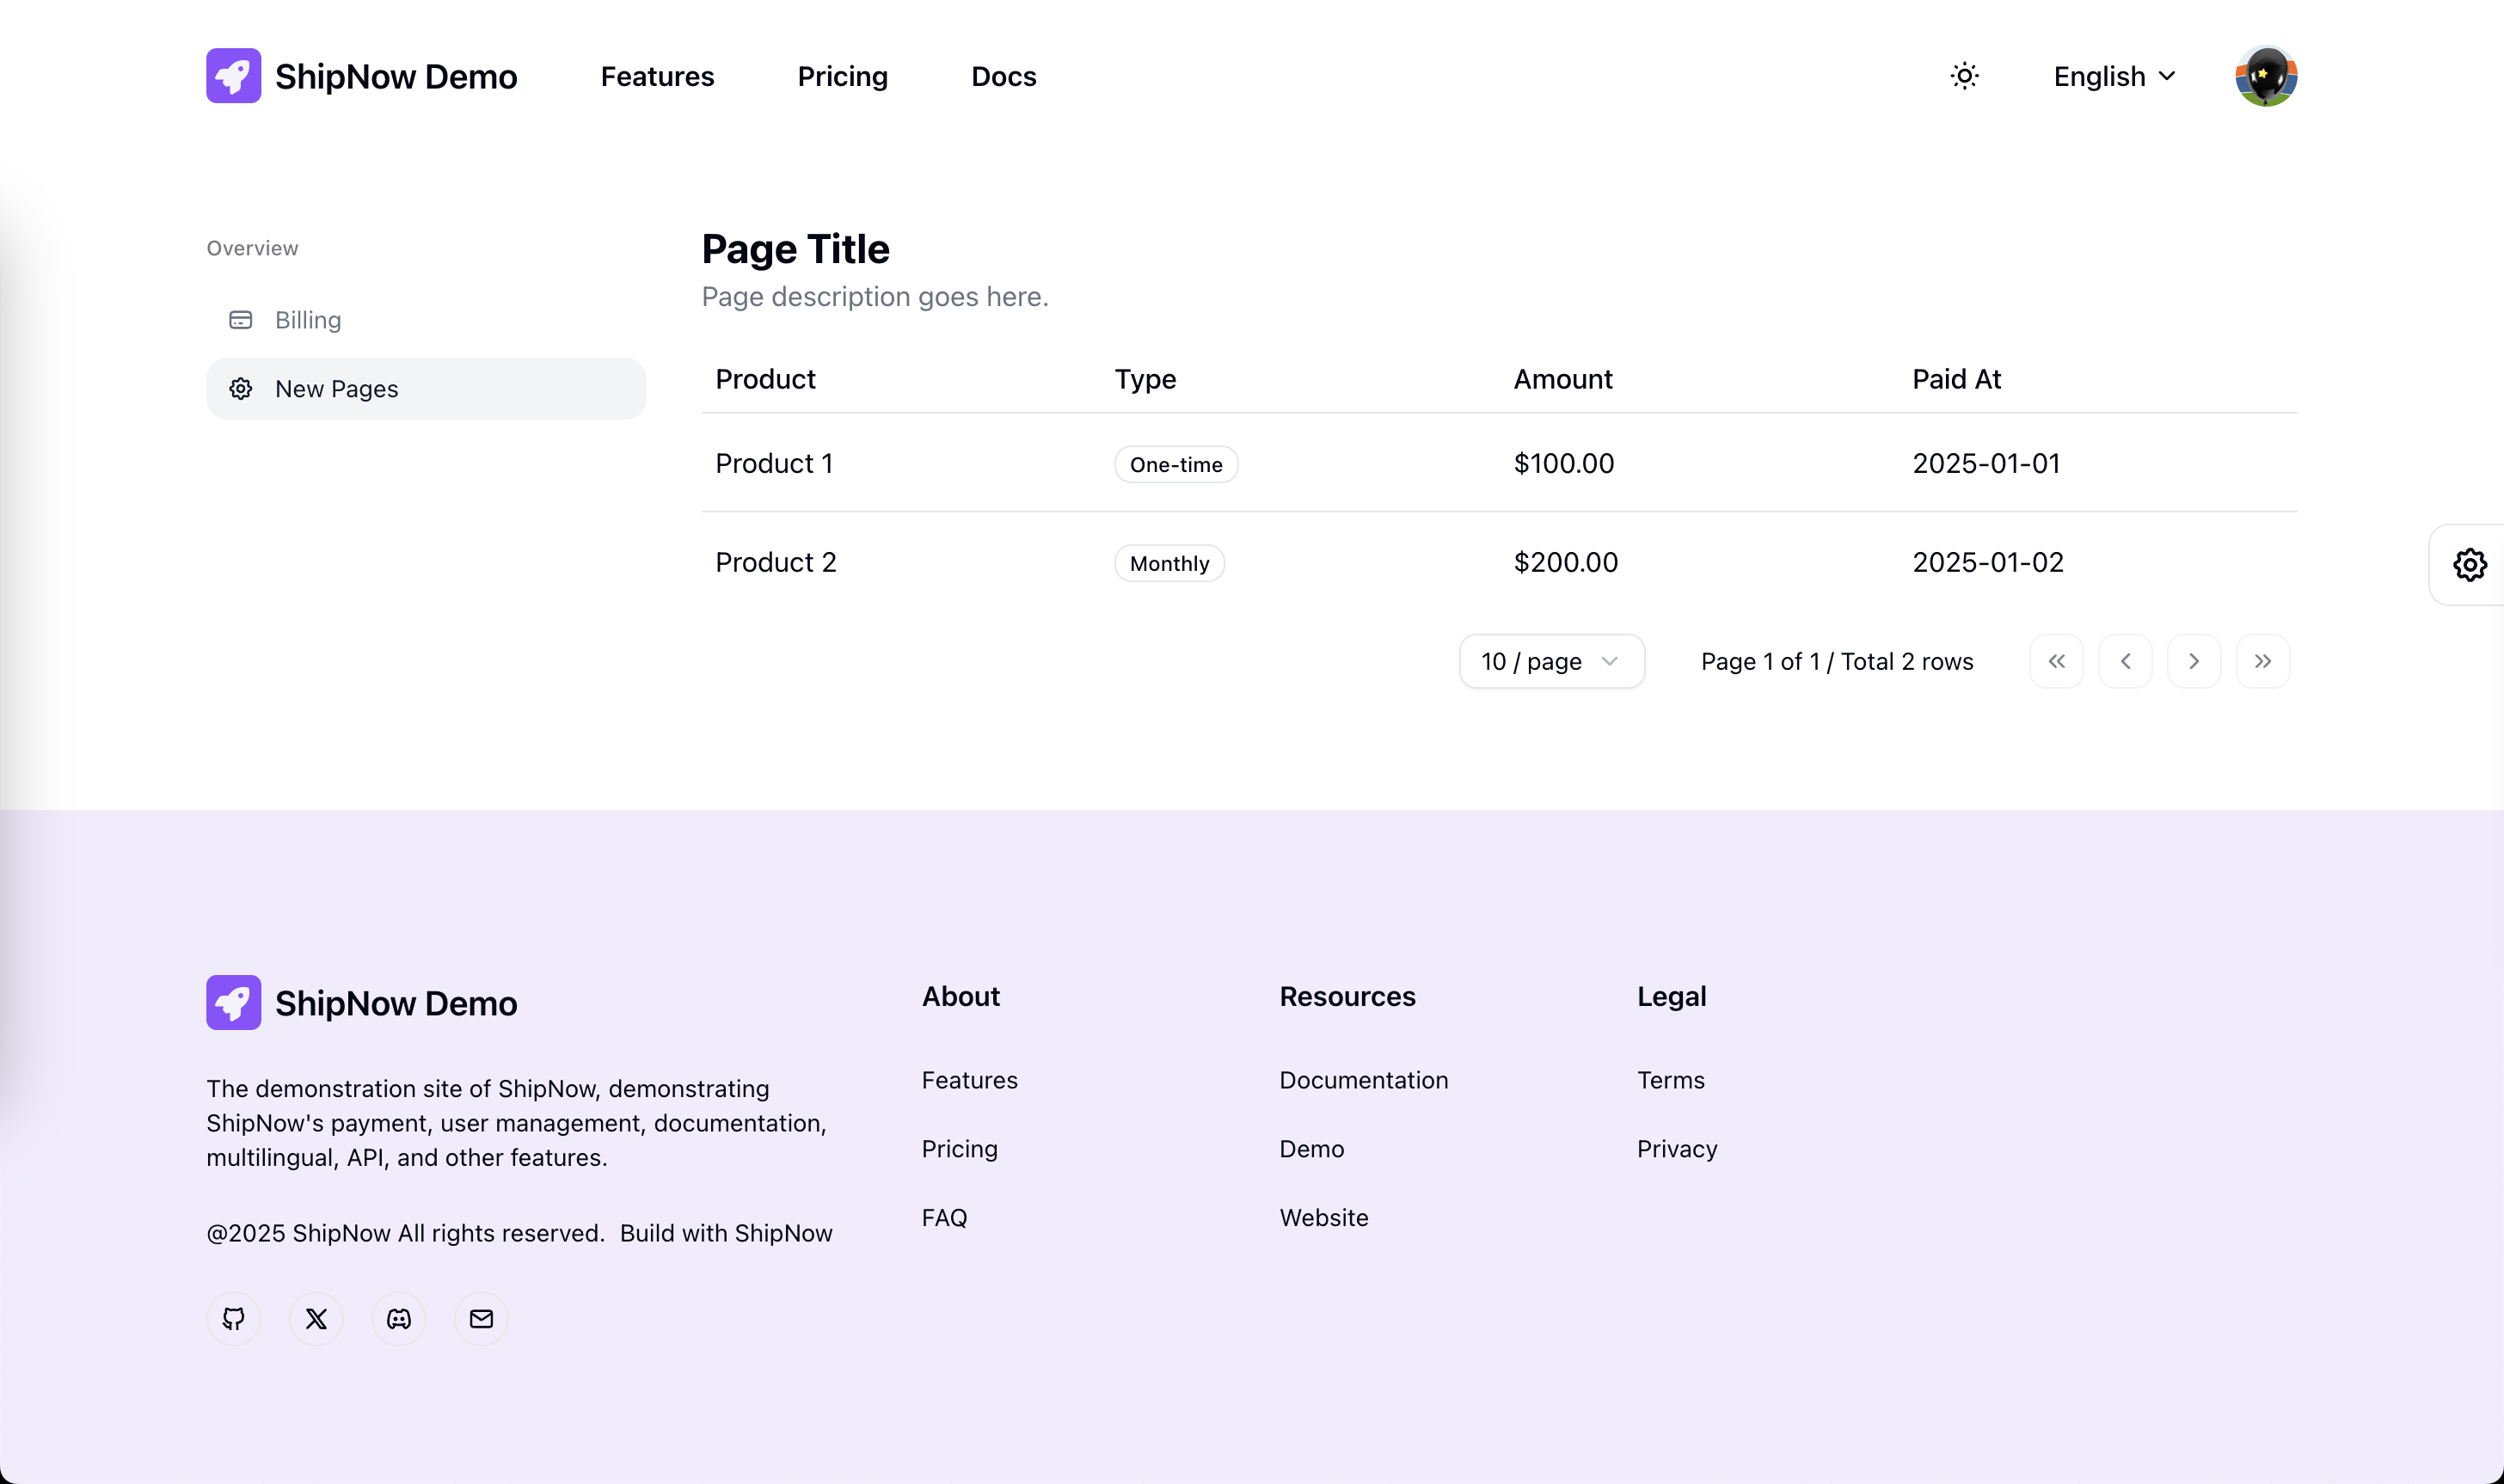
Task: Open the Billing sidebar item
Action: (308, 320)
